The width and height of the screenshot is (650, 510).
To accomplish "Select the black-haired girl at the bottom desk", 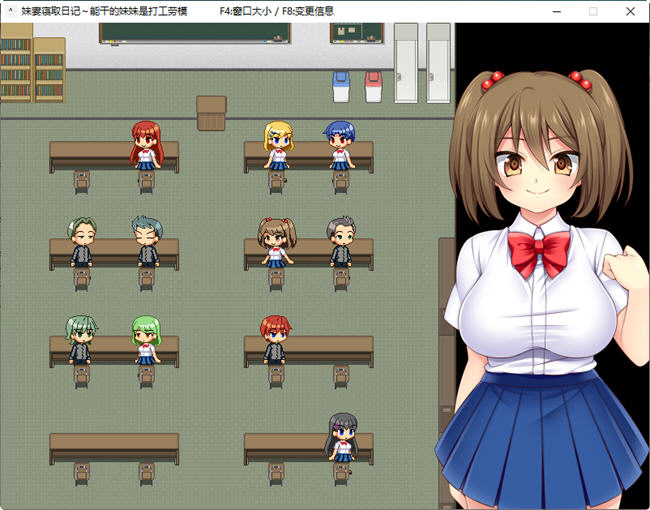I will pos(341,436).
